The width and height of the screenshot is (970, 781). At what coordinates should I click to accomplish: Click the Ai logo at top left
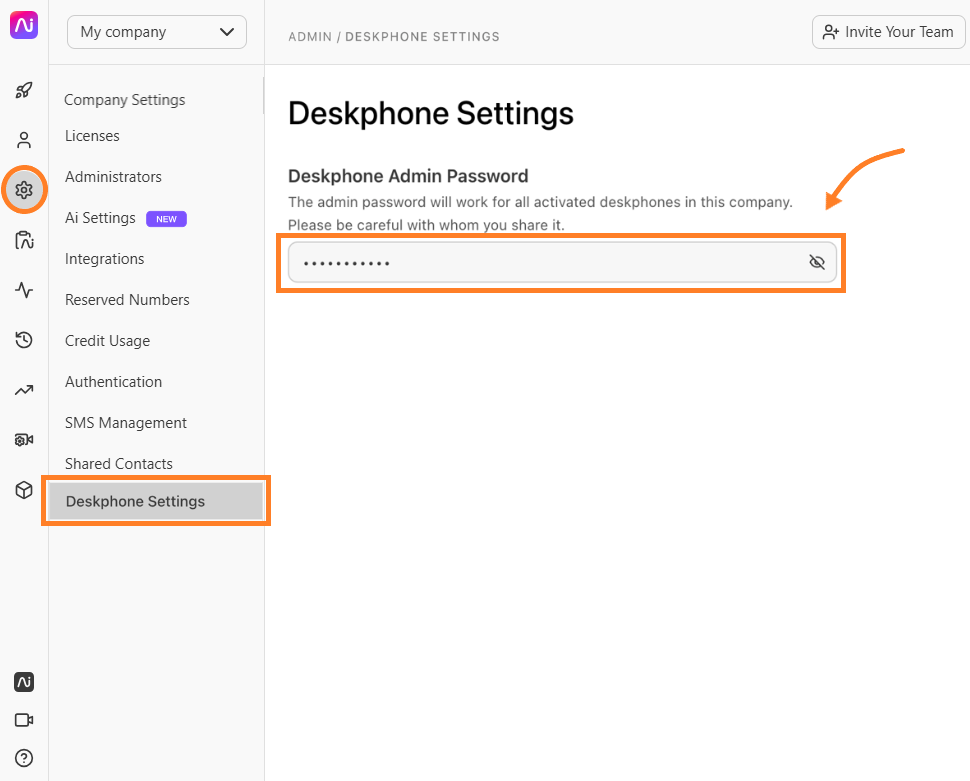[x=24, y=25]
